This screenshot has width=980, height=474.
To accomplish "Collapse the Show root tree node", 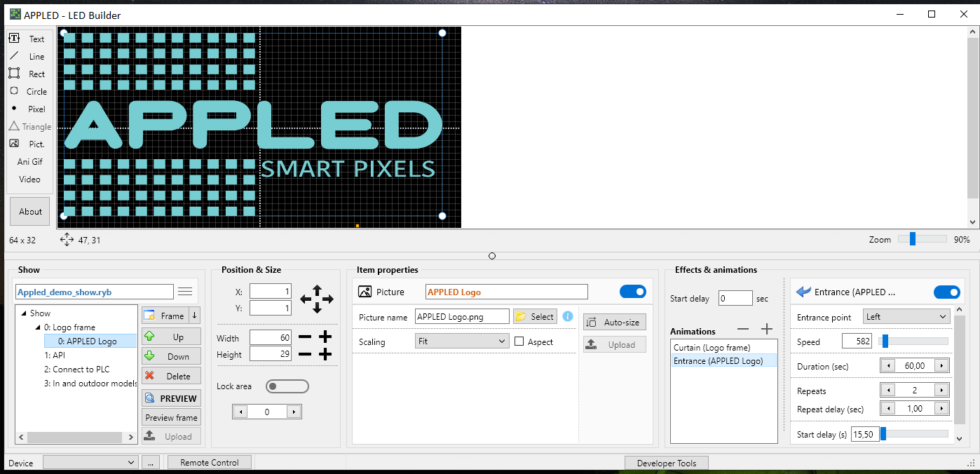I will point(24,313).
